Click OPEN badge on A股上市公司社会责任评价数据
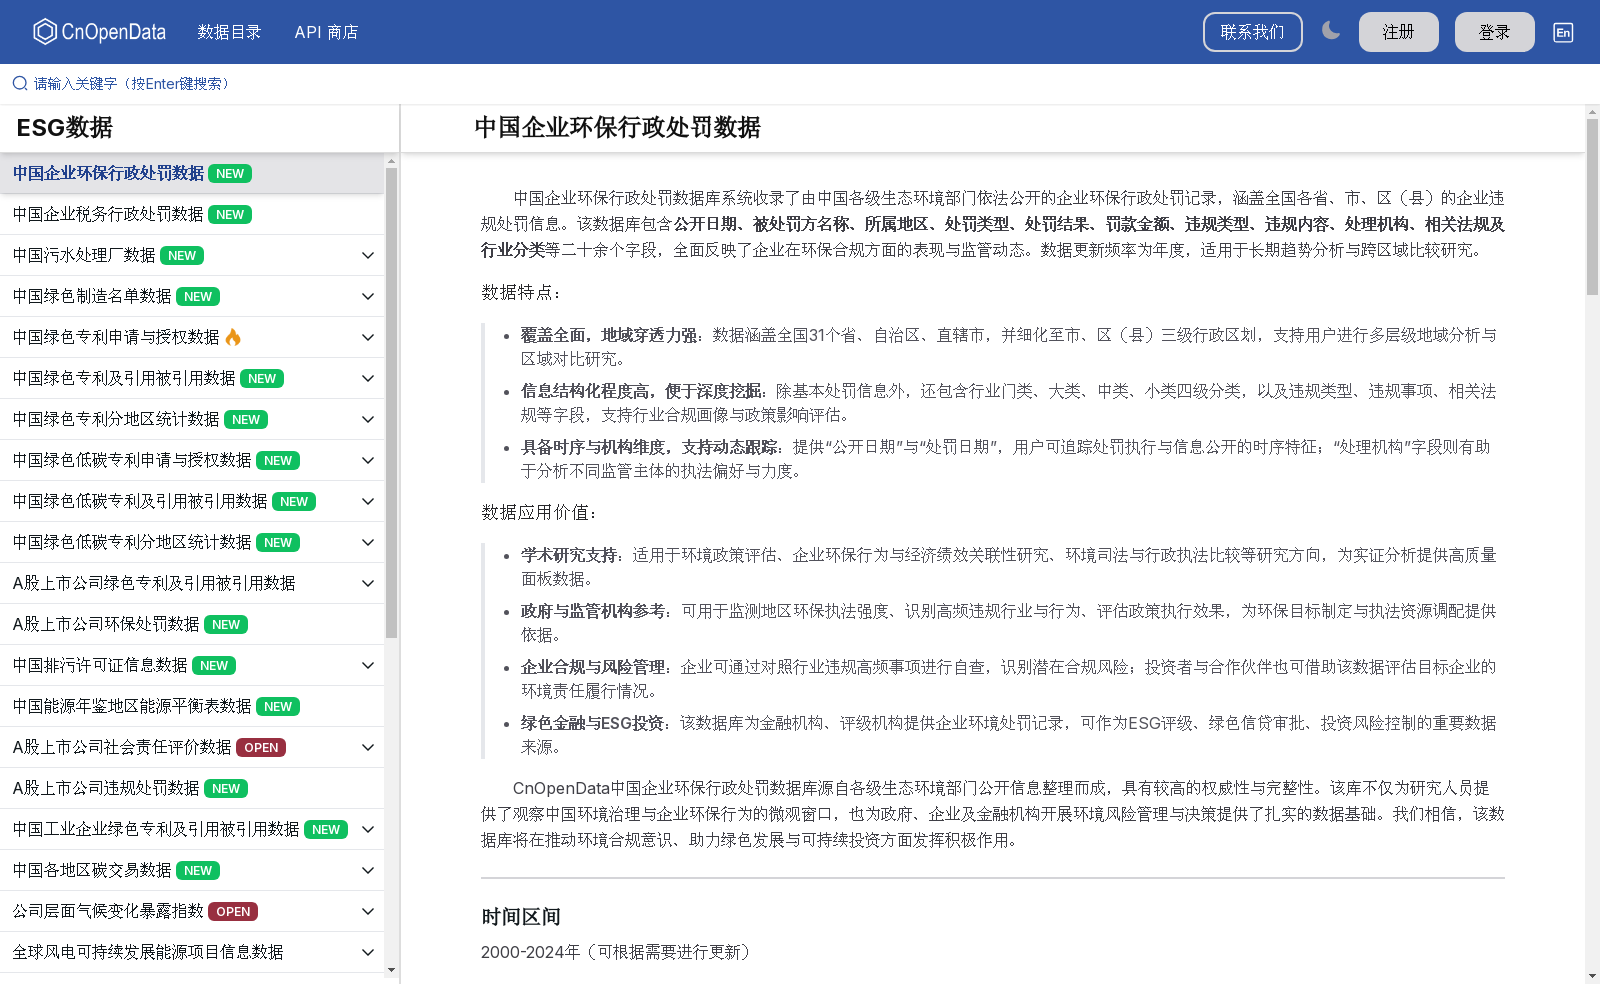 [261, 747]
